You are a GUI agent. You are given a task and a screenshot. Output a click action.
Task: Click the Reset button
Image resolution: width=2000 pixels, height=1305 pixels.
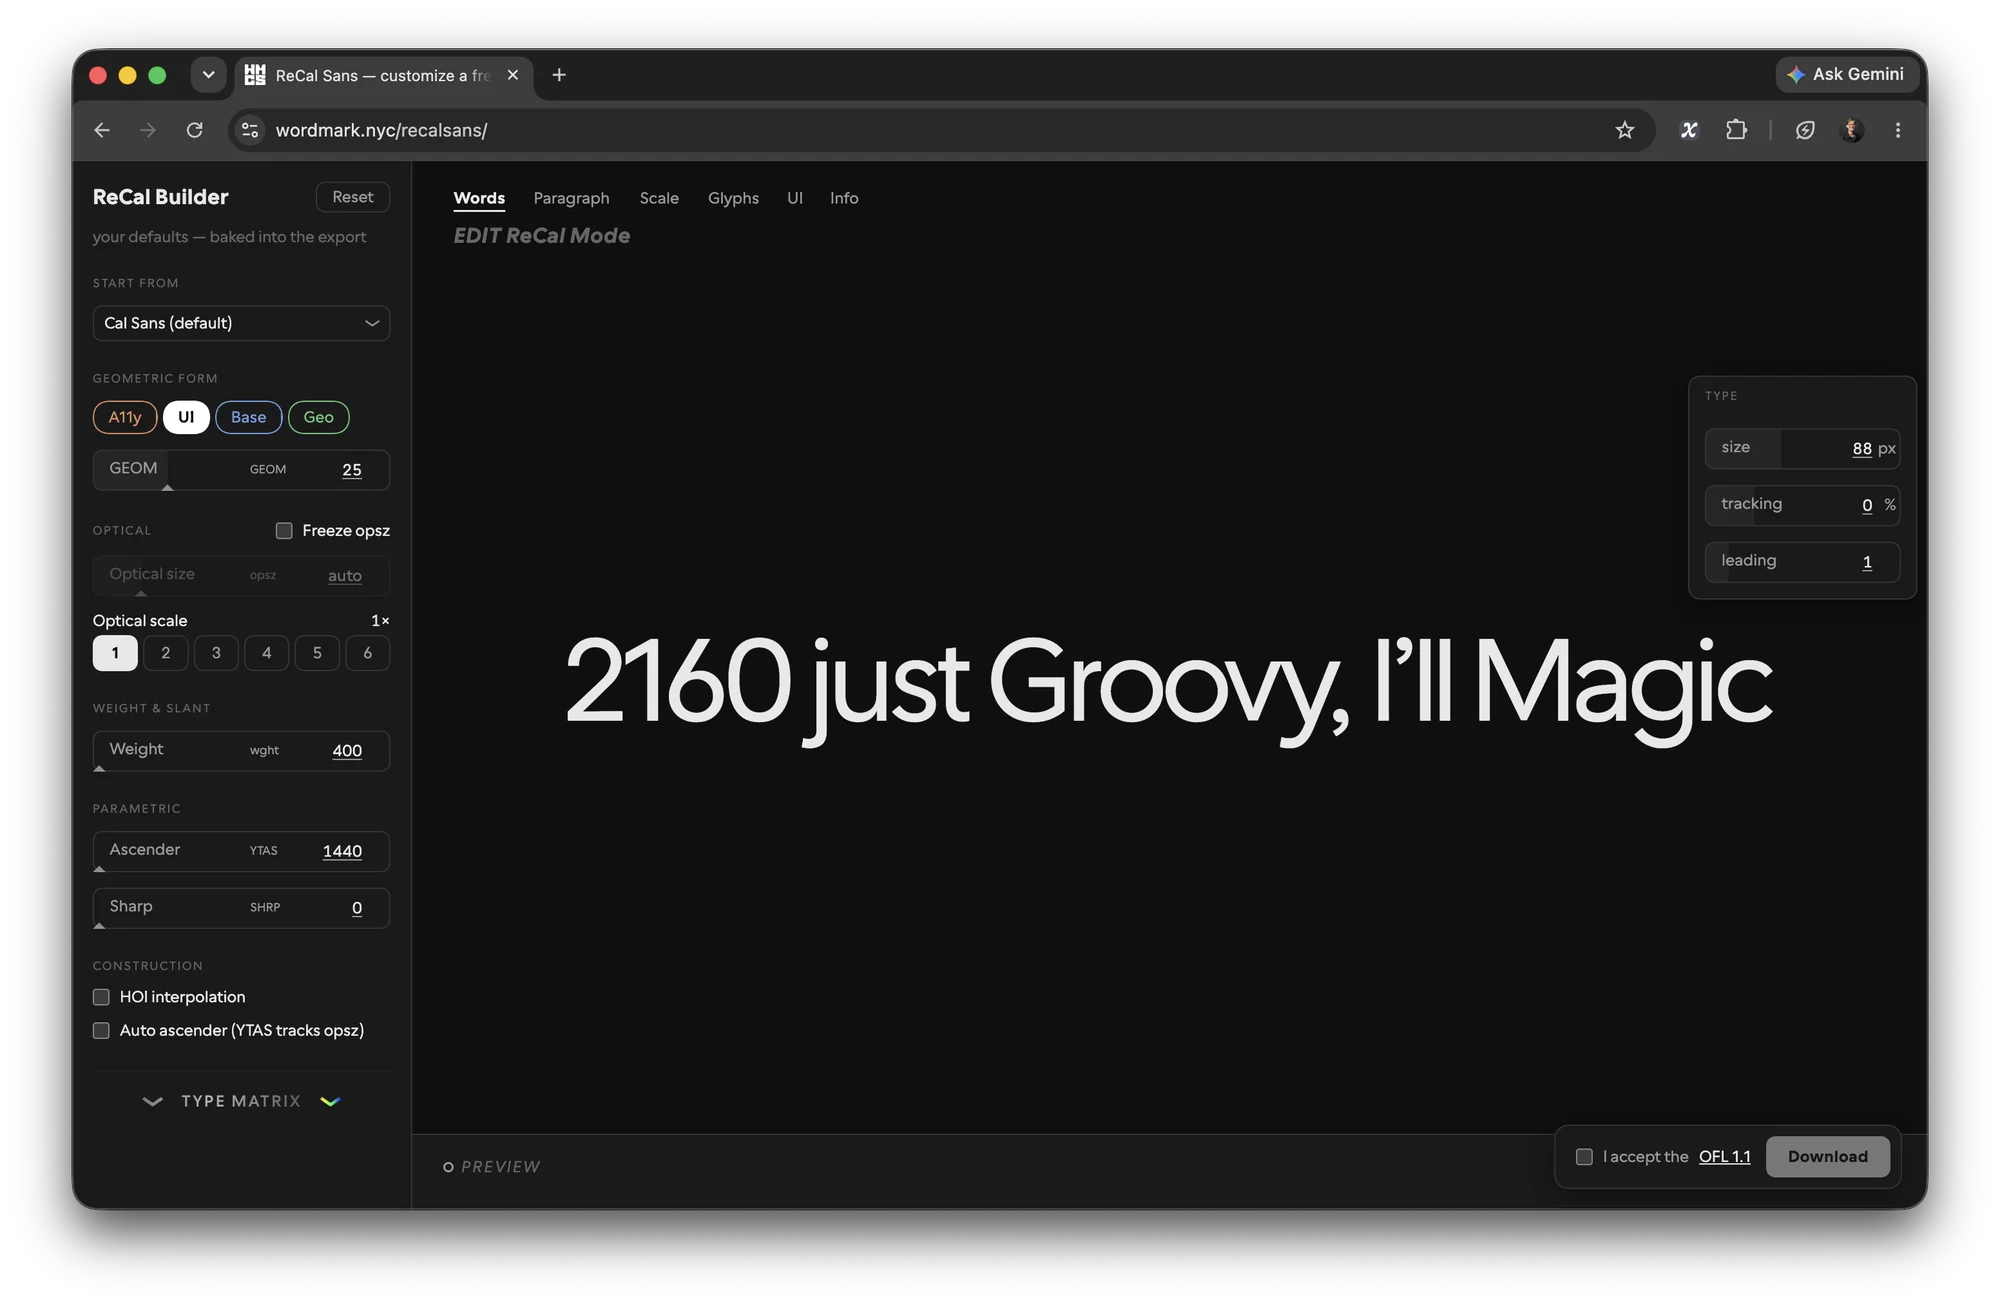click(x=353, y=197)
